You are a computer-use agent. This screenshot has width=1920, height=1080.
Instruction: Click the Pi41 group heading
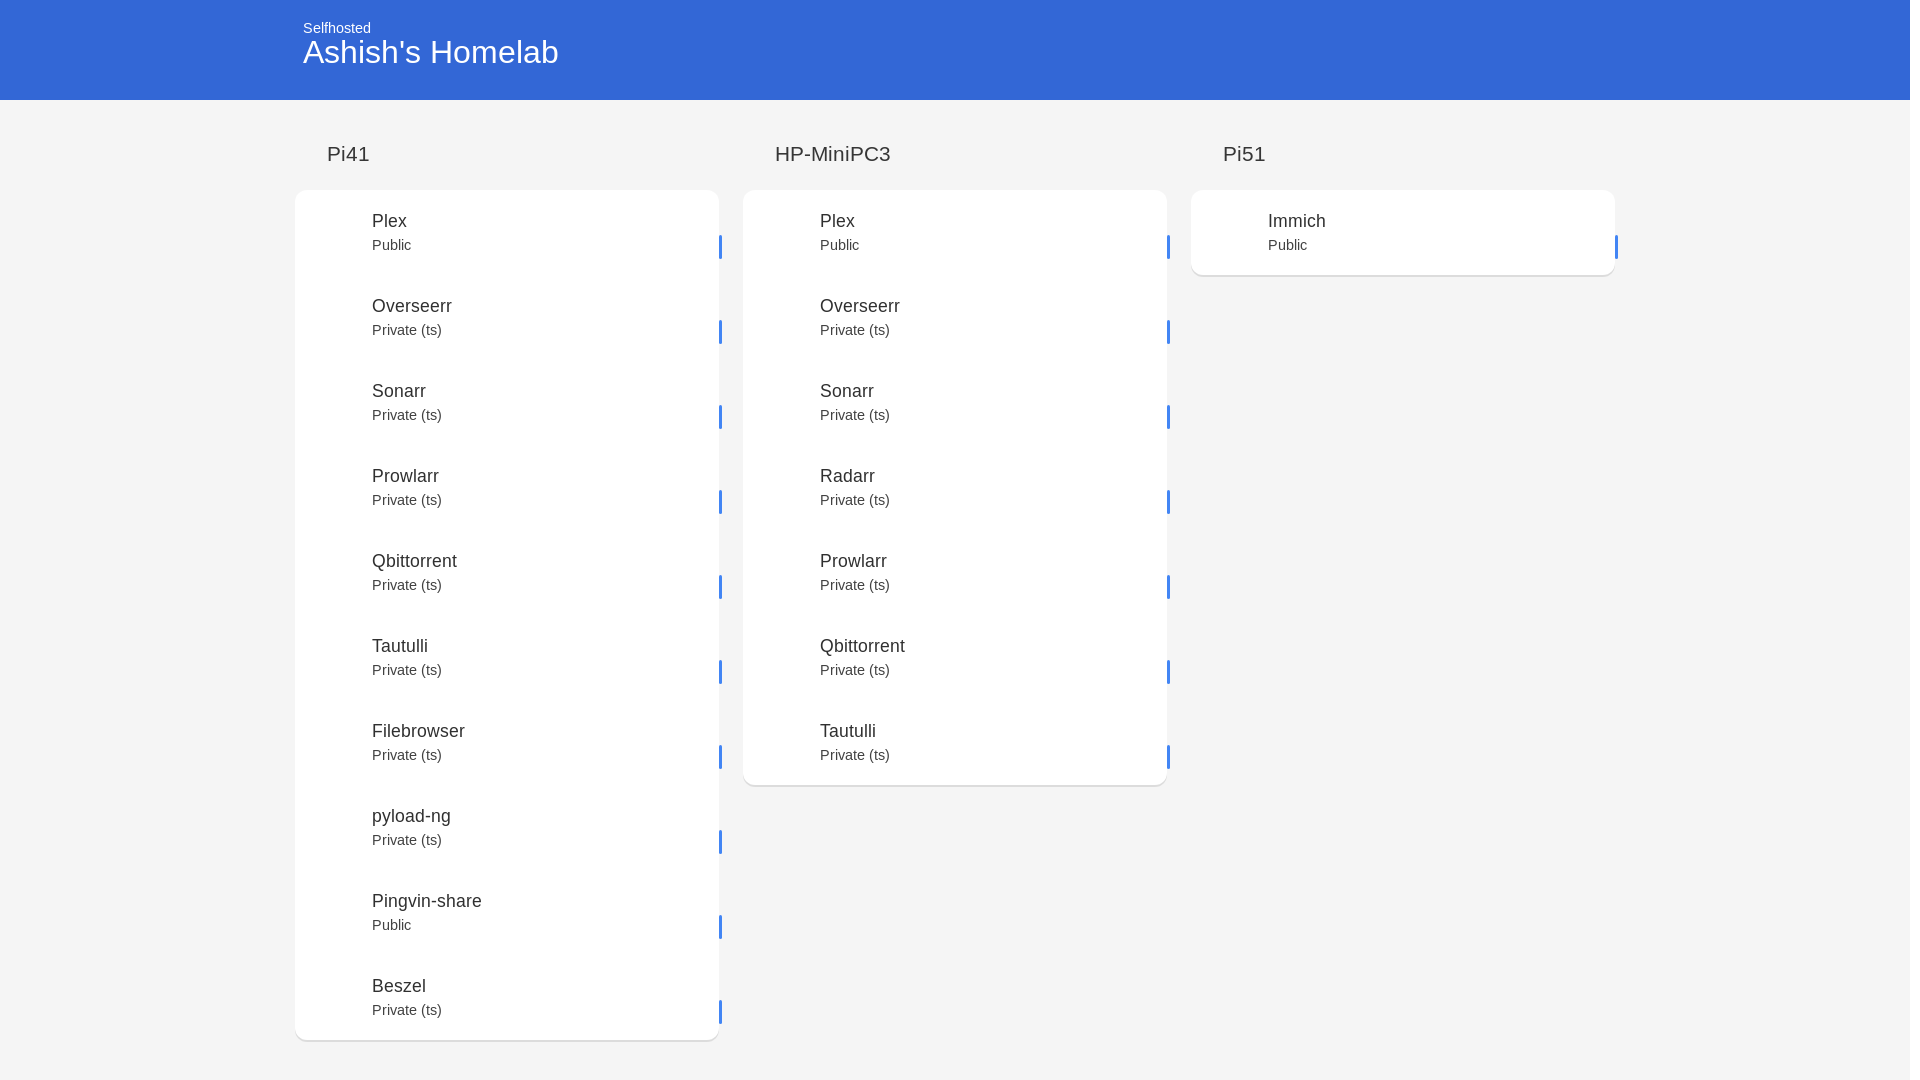[348, 154]
